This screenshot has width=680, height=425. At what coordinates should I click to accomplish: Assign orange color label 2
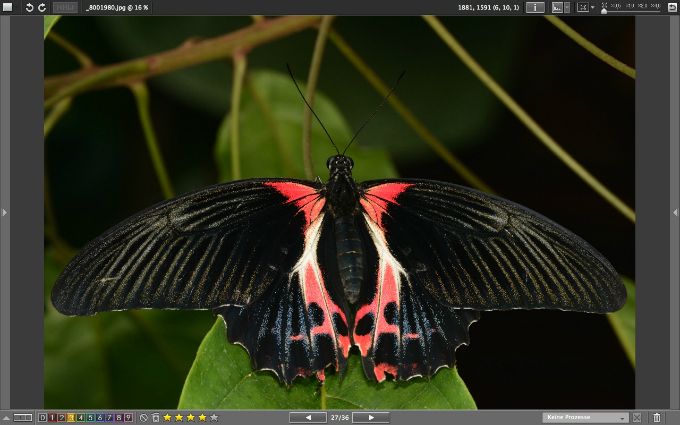pos(62,418)
